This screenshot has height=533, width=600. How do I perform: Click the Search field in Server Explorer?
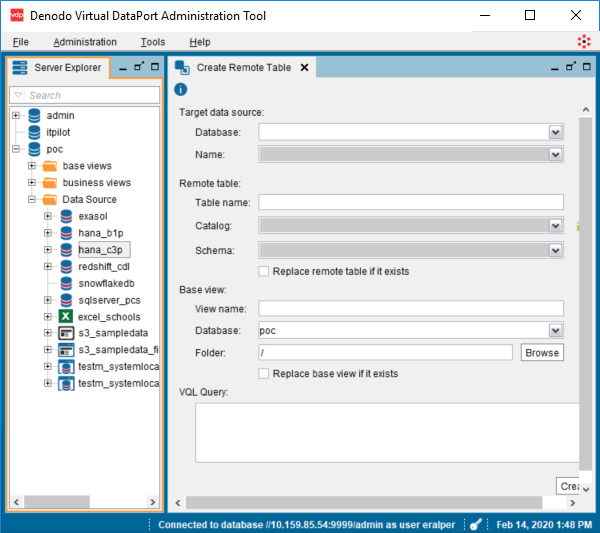coord(92,95)
